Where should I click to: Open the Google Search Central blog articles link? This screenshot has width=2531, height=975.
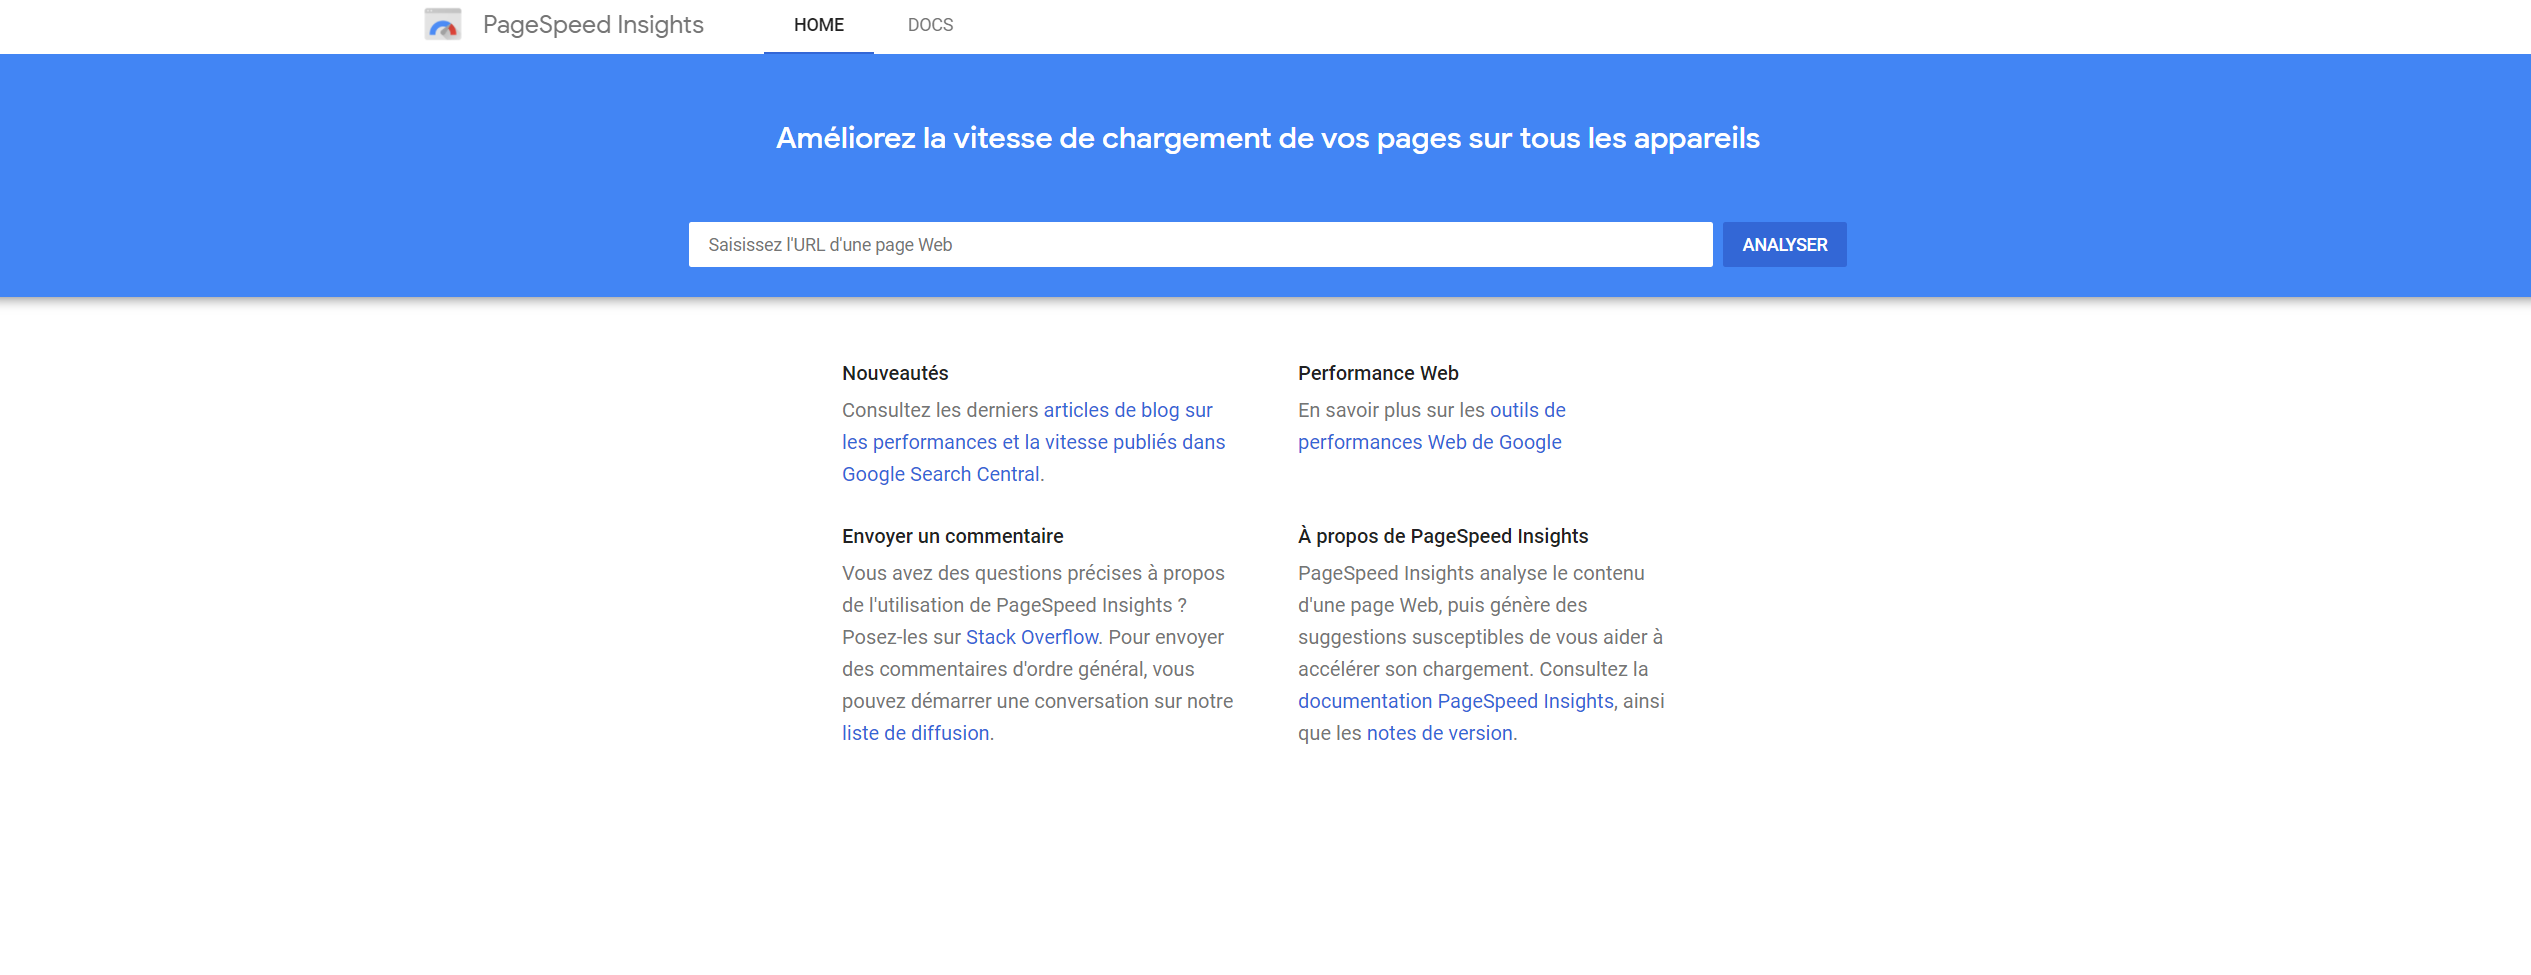[1033, 442]
